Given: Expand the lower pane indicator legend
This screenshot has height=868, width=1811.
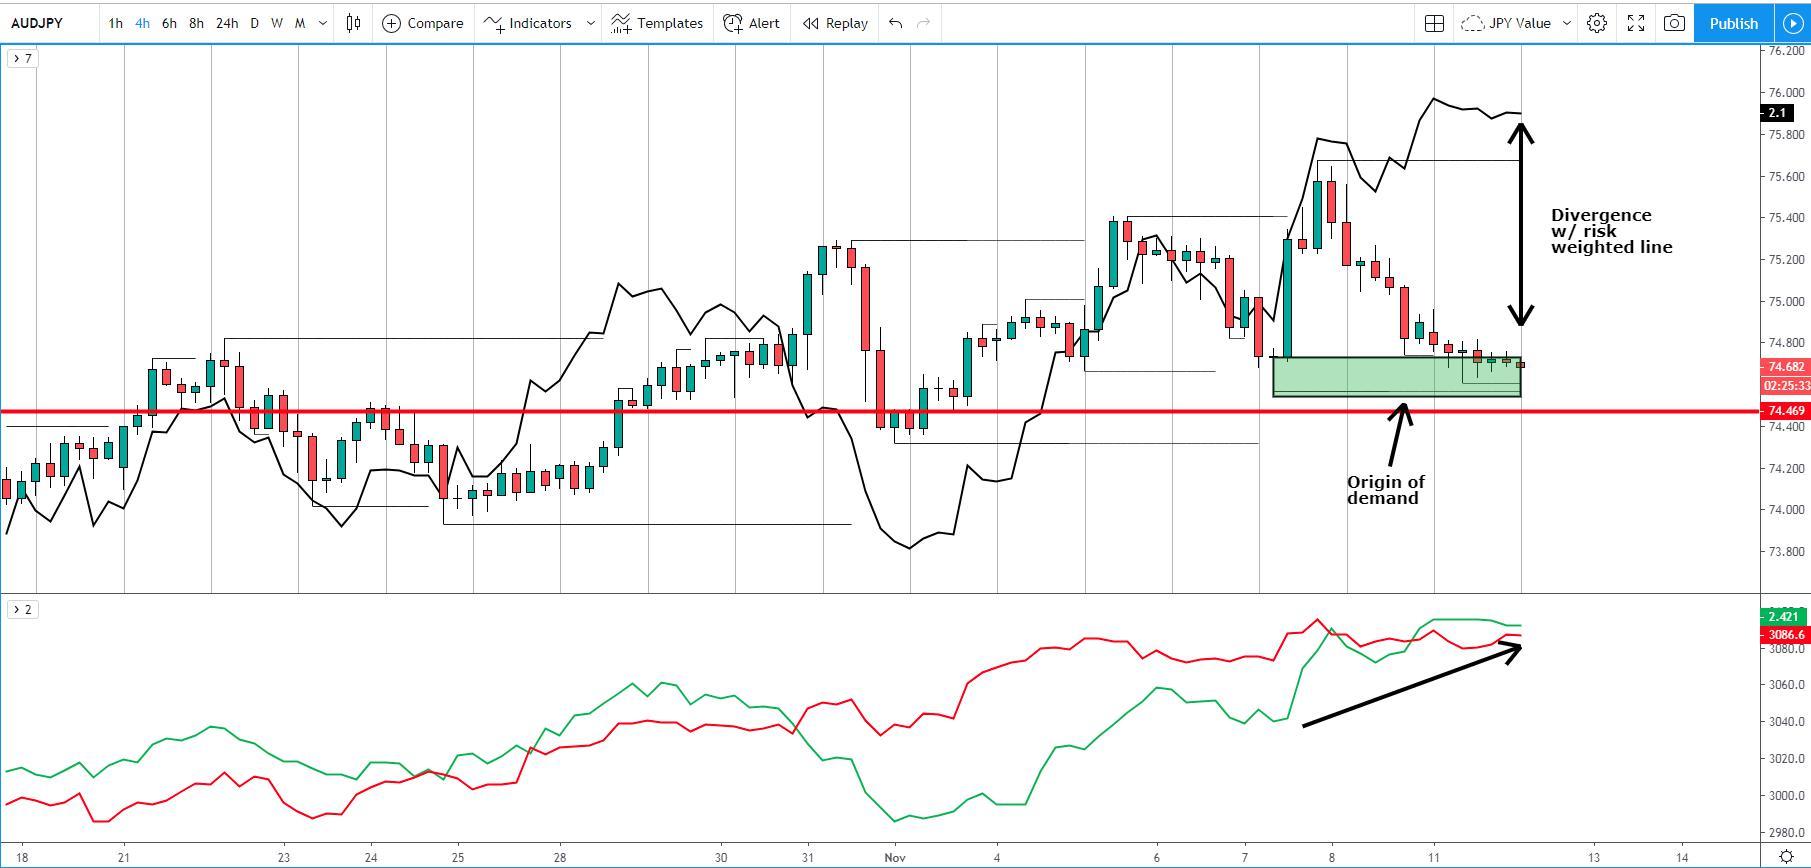Looking at the screenshot, I should click(22, 609).
